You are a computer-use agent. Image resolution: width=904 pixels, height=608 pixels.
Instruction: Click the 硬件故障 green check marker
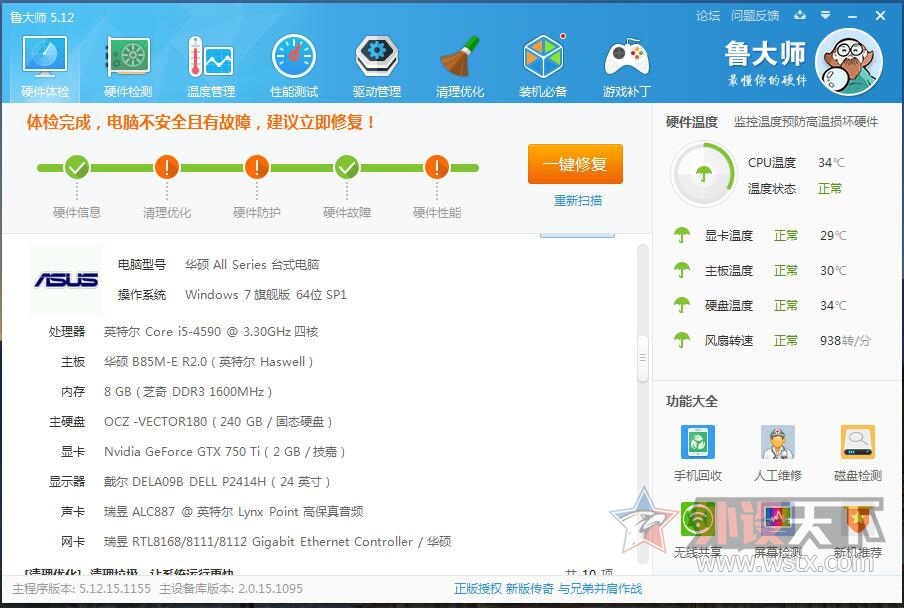(x=347, y=168)
